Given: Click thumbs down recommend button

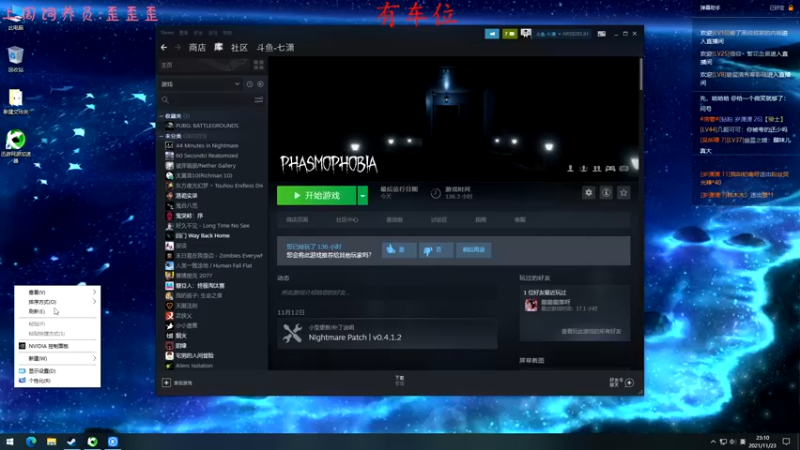Looking at the screenshot, I should pyautogui.click(x=435, y=249).
